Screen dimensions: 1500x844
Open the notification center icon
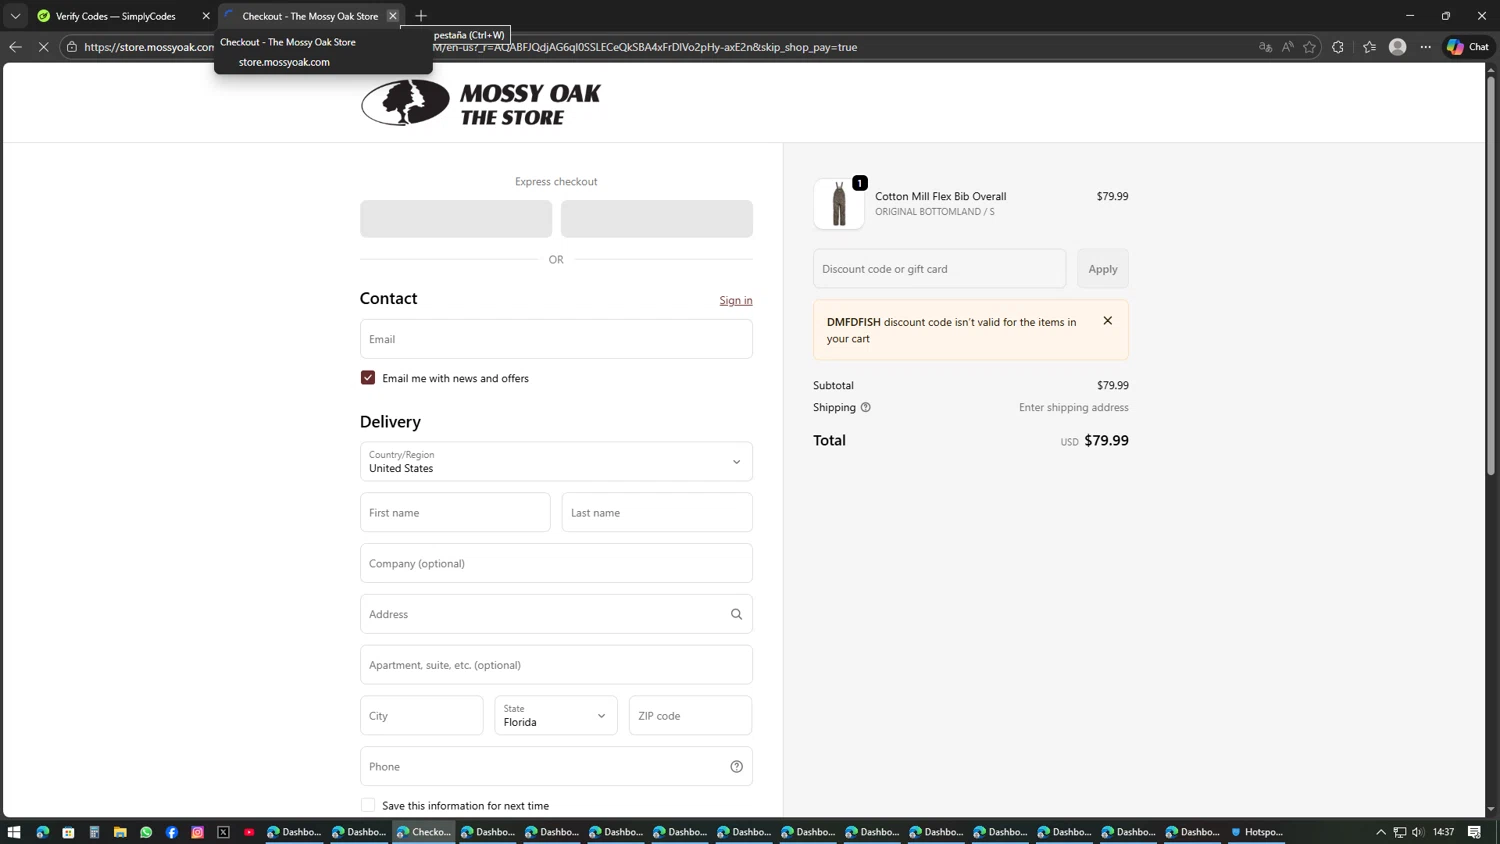tap(1474, 832)
